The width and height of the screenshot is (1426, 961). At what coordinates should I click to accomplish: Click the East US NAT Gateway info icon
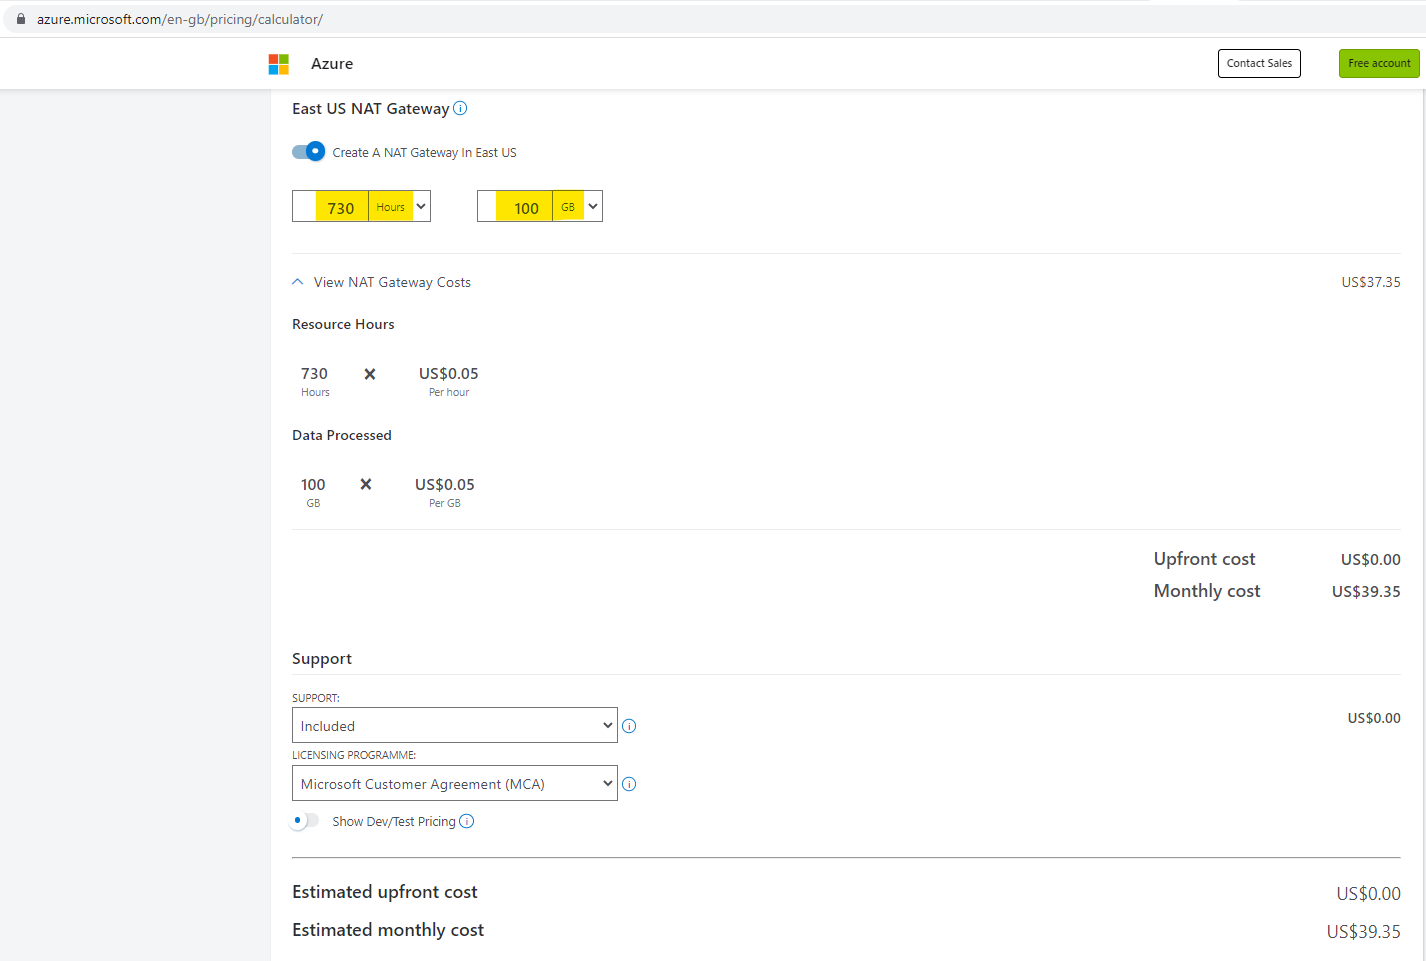point(460,108)
